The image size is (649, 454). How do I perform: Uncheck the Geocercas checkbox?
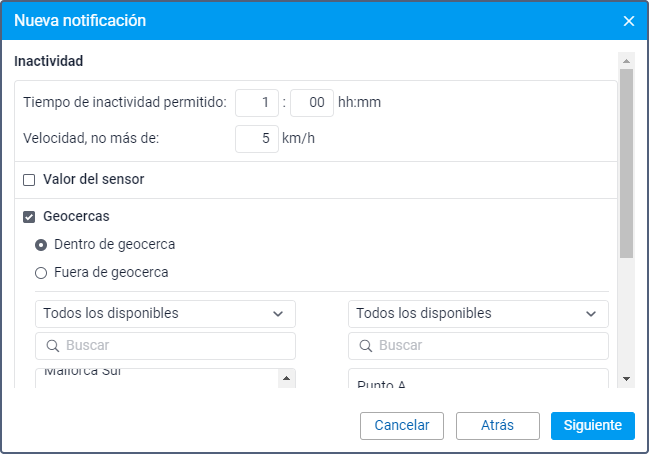(x=29, y=216)
